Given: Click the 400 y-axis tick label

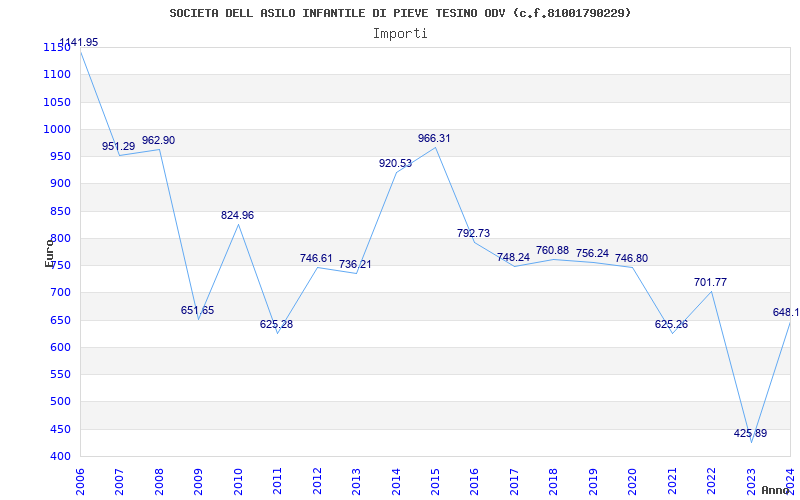Looking at the screenshot, I should click(60, 456).
